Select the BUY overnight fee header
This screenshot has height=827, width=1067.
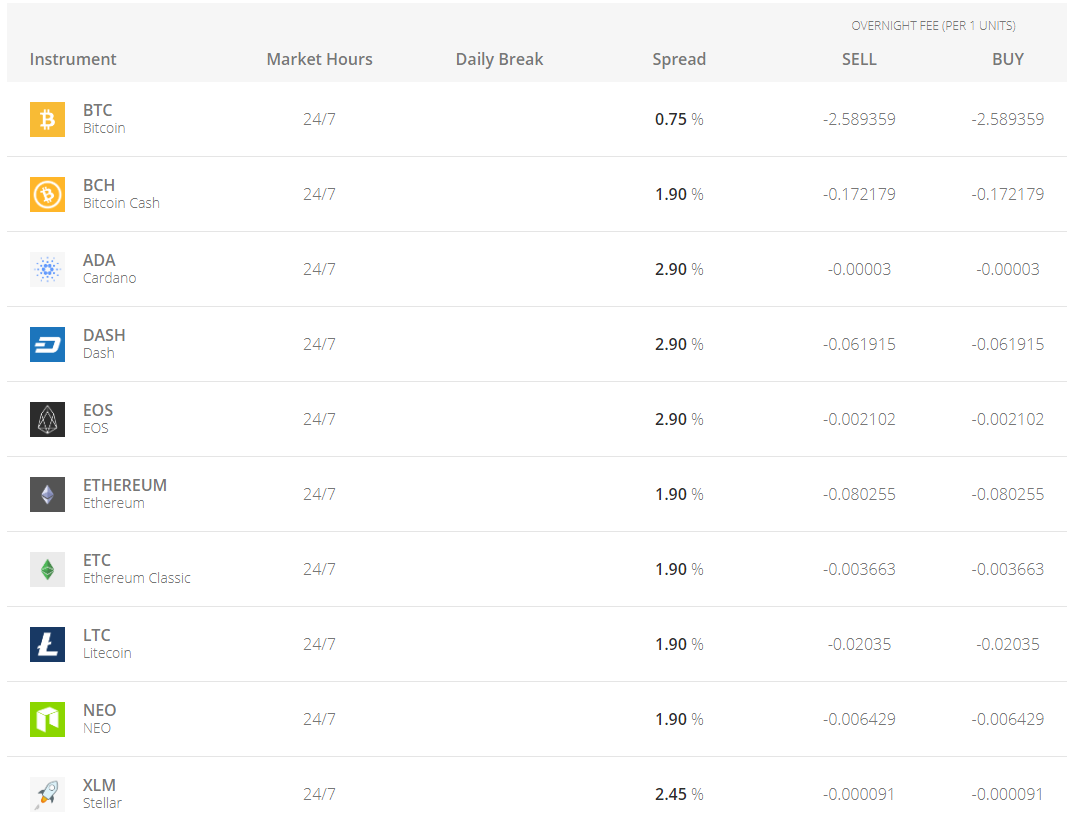tap(1008, 59)
